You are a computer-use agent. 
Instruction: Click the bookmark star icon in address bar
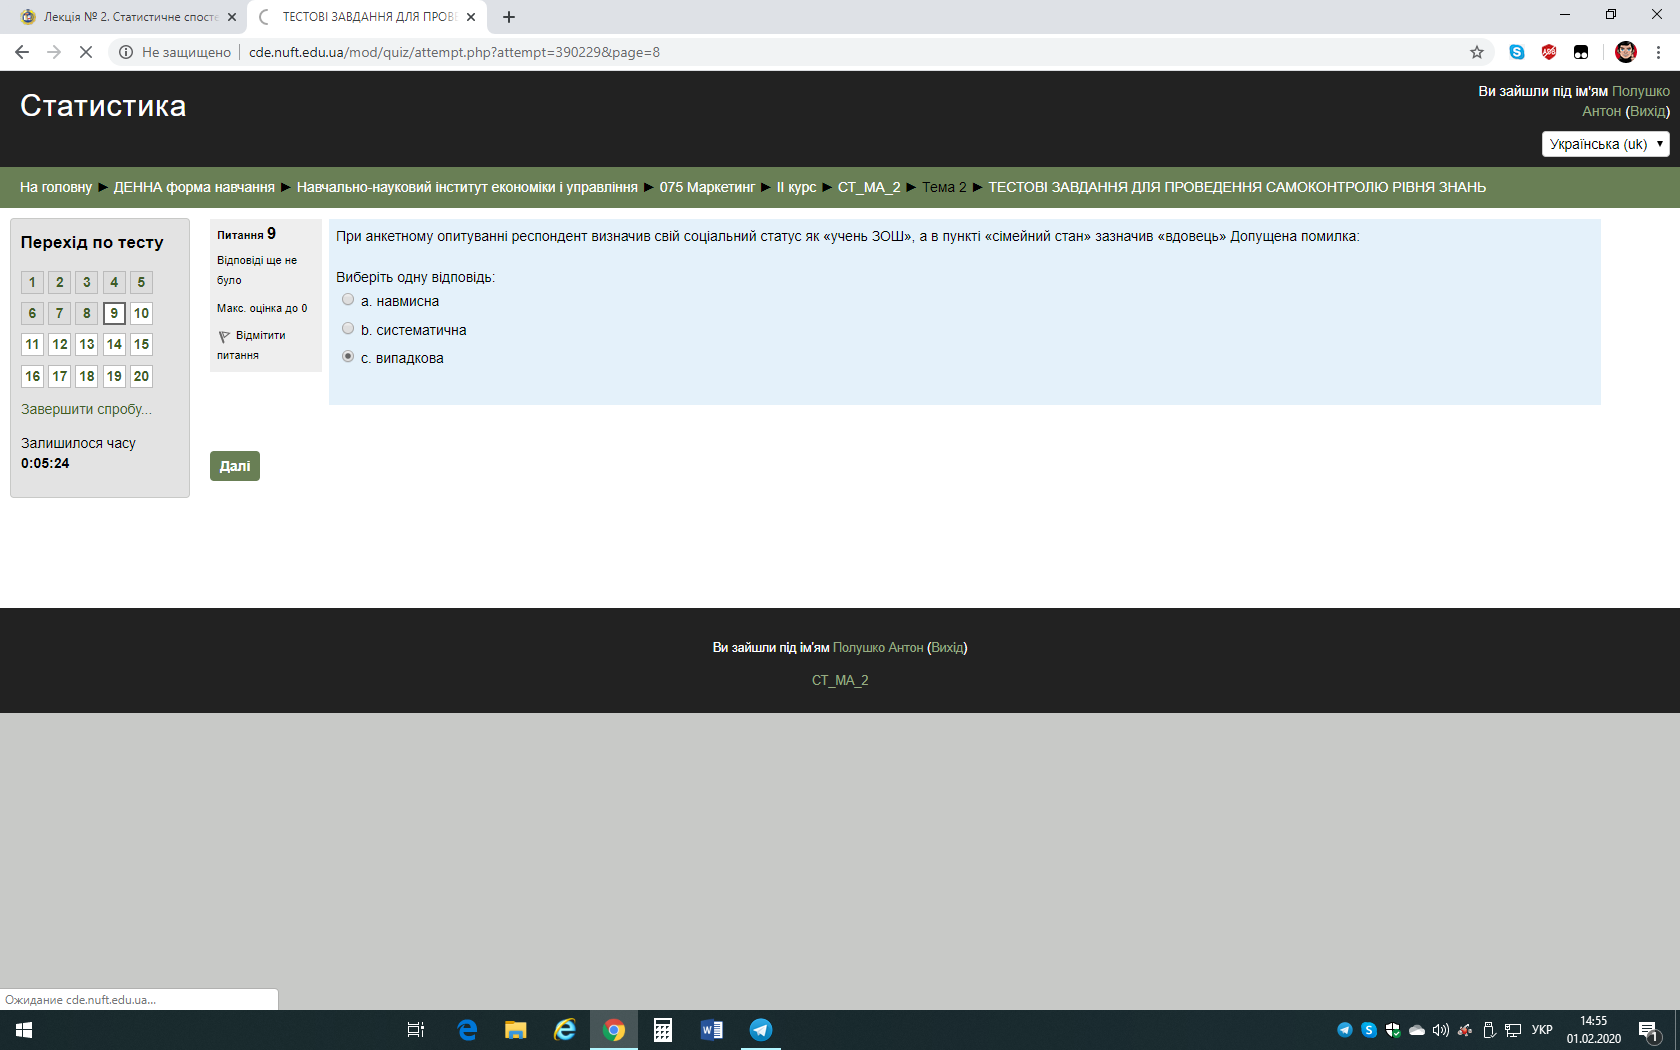(1476, 52)
